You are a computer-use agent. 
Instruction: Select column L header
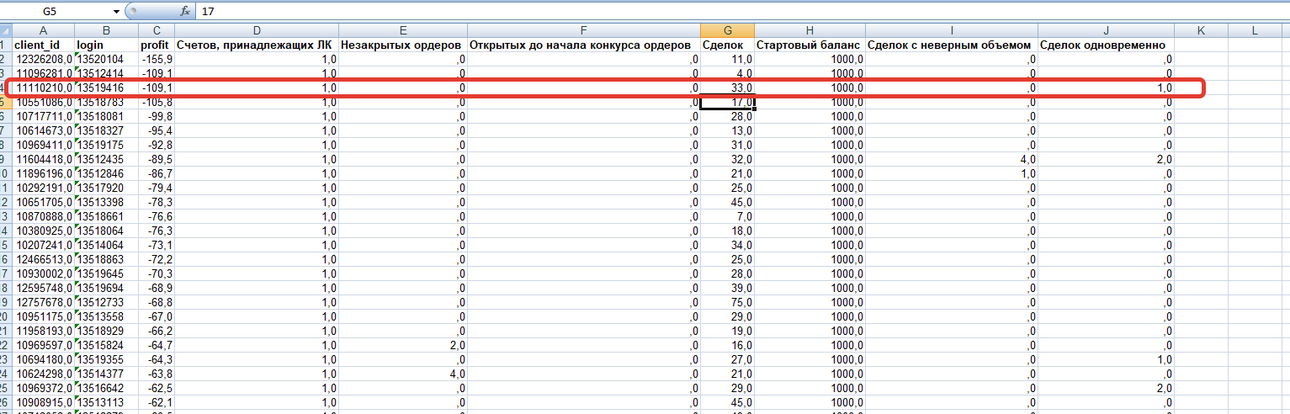[x=1255, y=31]
